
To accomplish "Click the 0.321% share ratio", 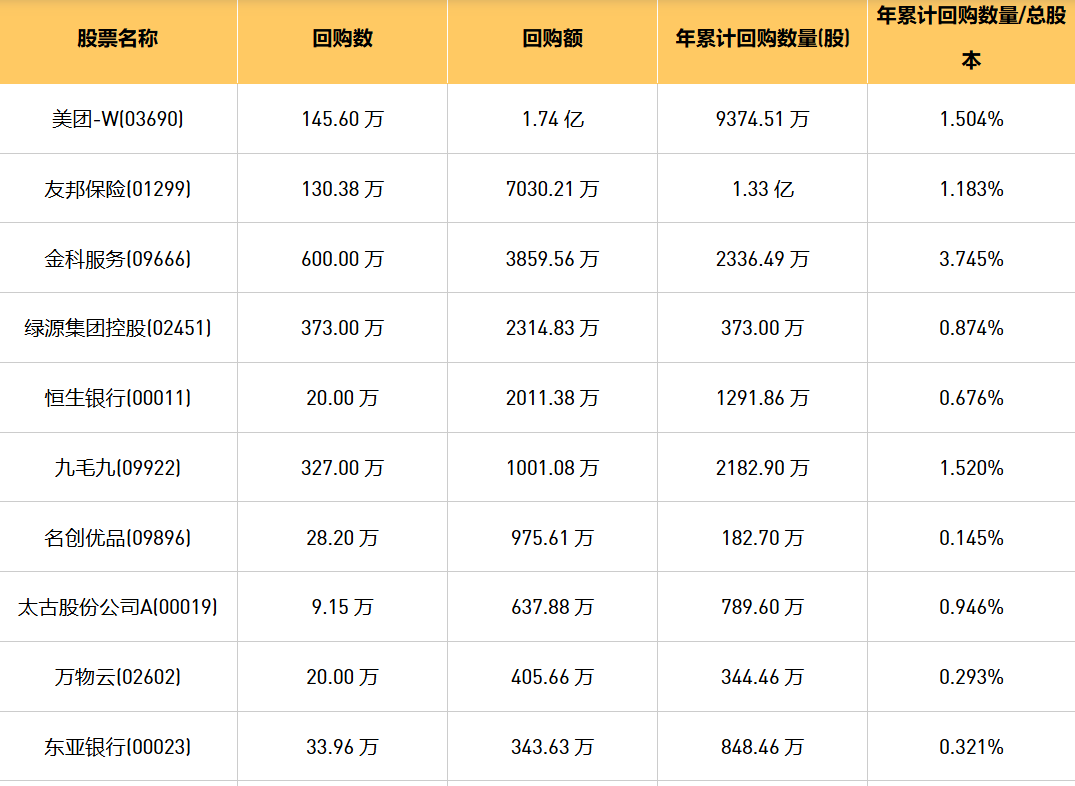I will [971, 748].
